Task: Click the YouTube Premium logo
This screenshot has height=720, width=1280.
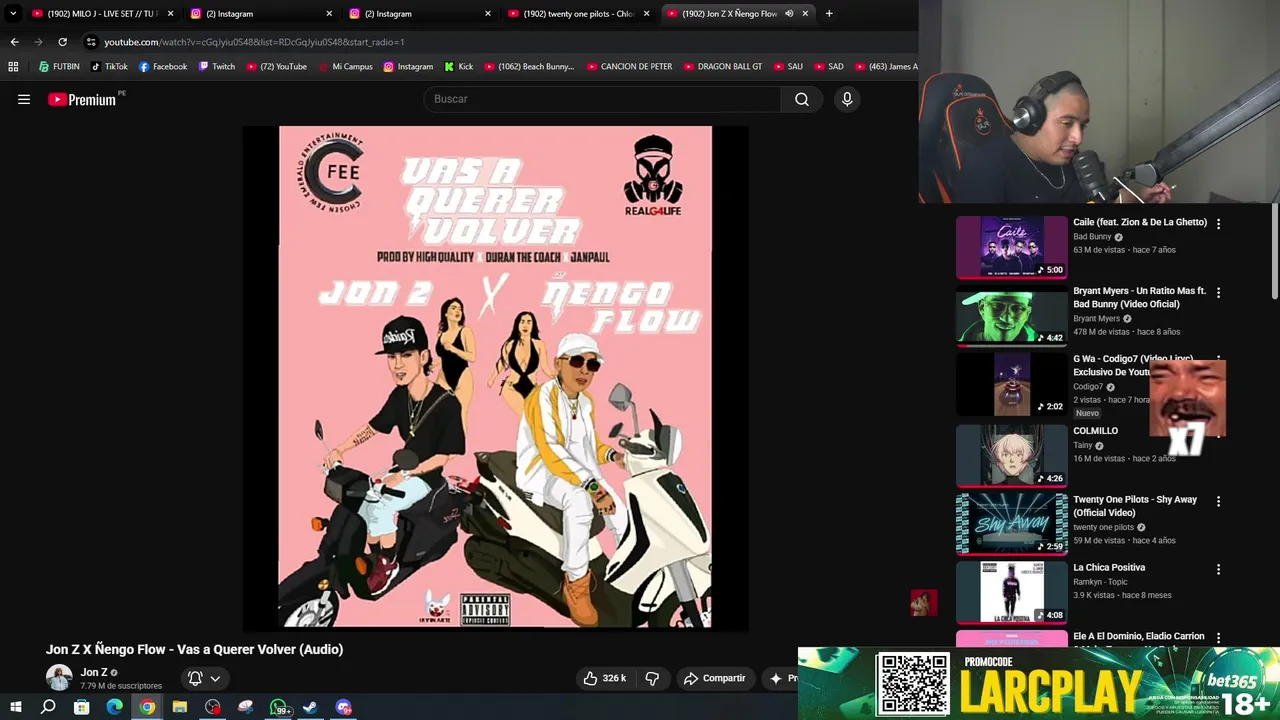Action: click(85, 99)
